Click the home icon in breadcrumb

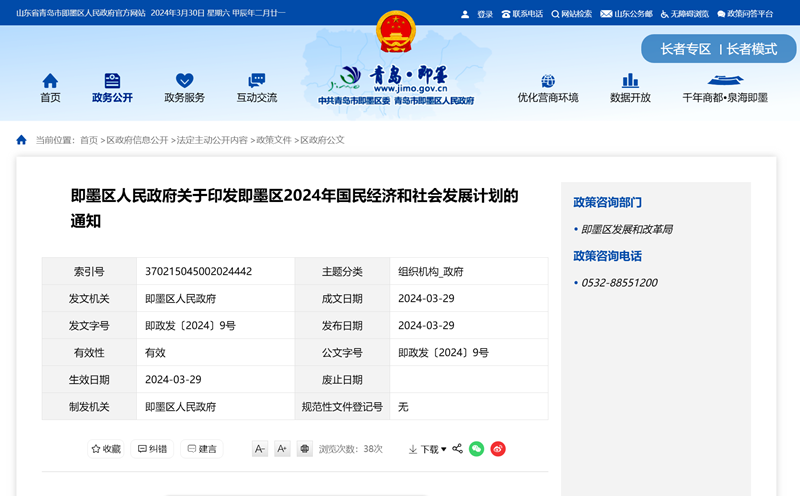pyautogui.click(x=21, y=140)
